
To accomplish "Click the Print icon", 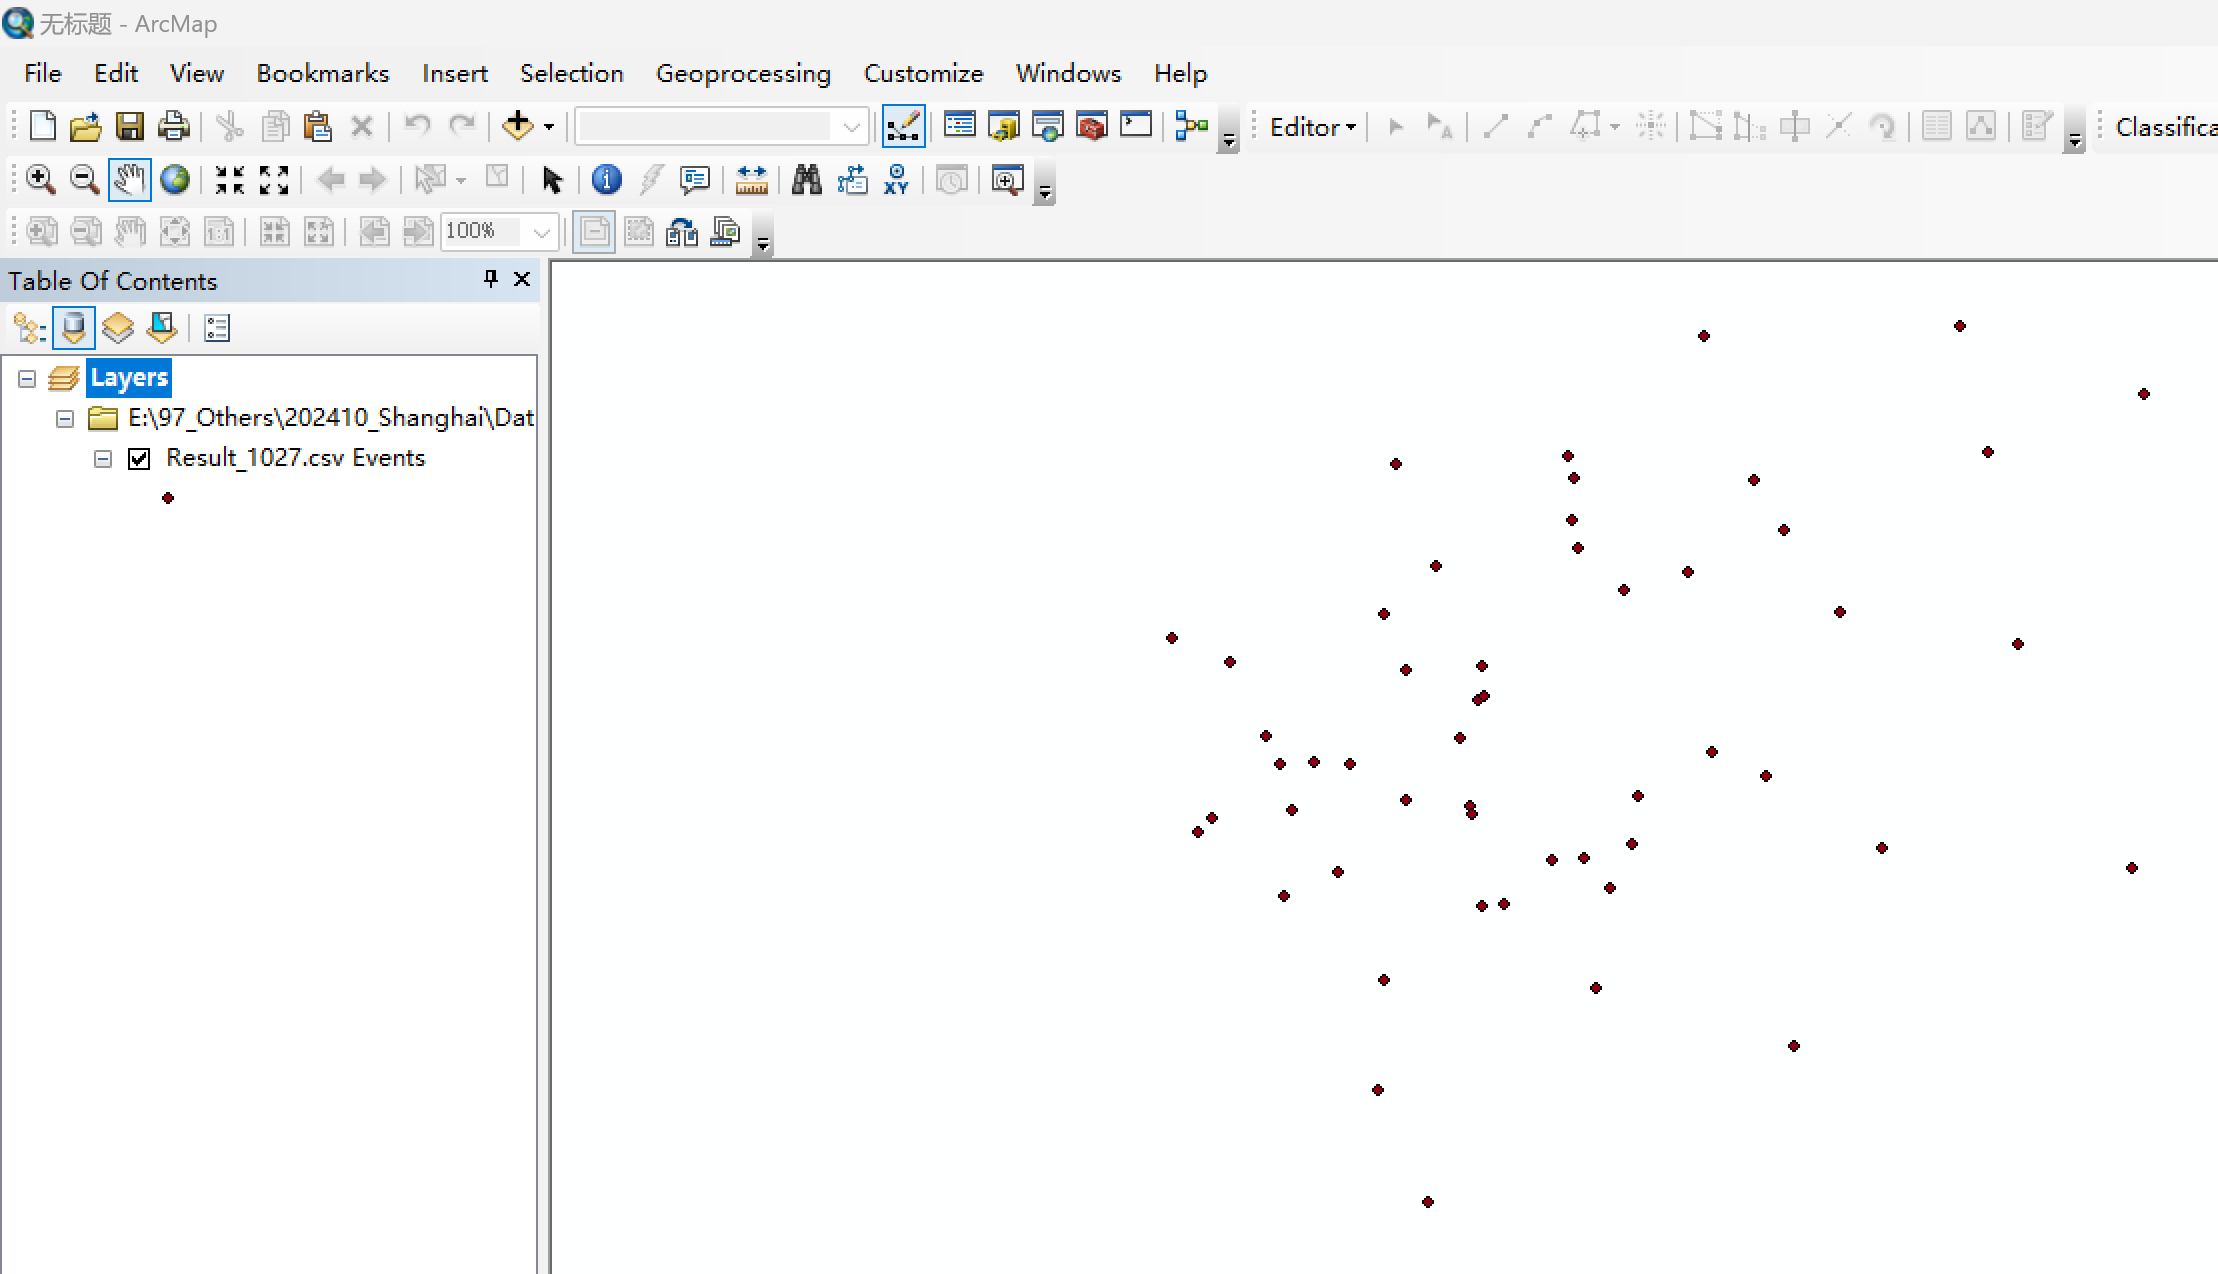I will coord(174,126).
